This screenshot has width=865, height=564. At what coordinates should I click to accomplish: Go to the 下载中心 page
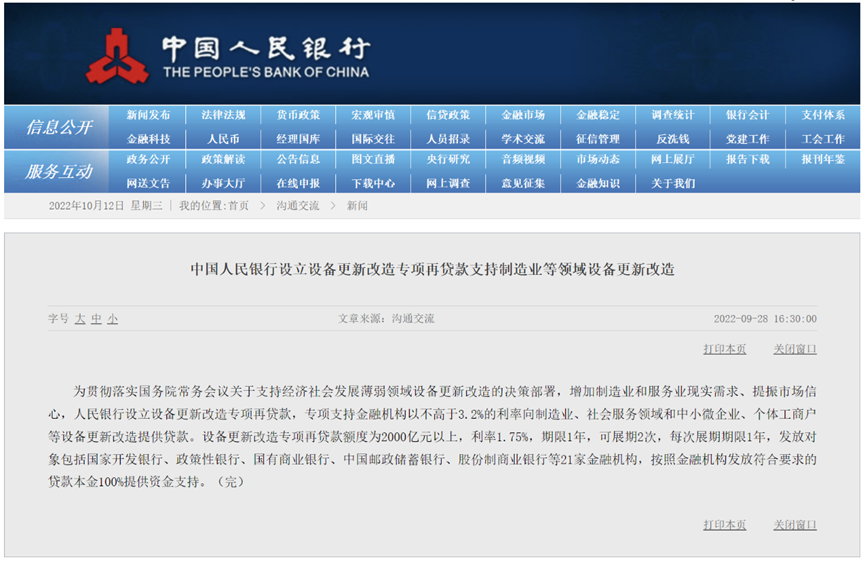373,183
